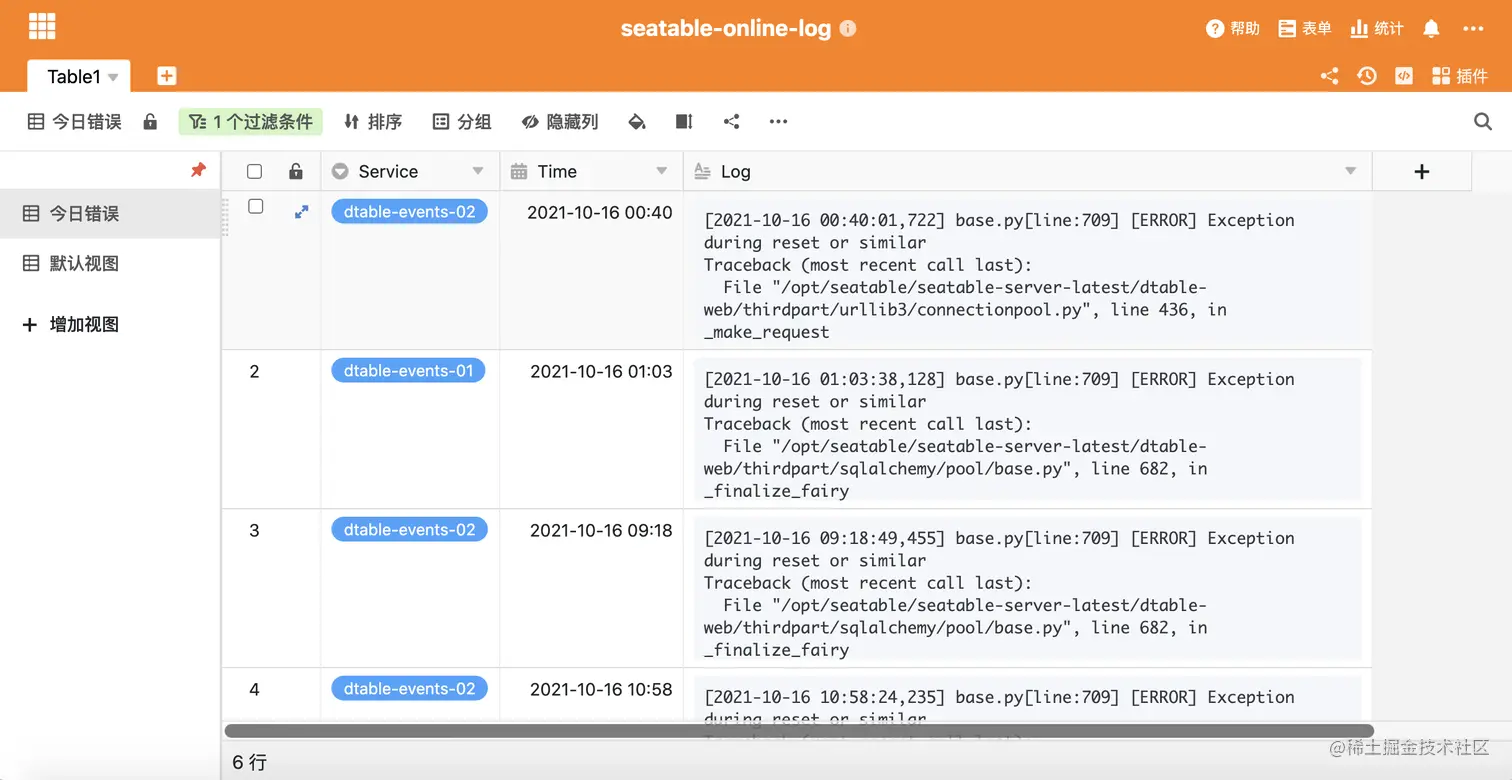
Task: Open the Time column dropdown arrow
Action: pos(661,172)
